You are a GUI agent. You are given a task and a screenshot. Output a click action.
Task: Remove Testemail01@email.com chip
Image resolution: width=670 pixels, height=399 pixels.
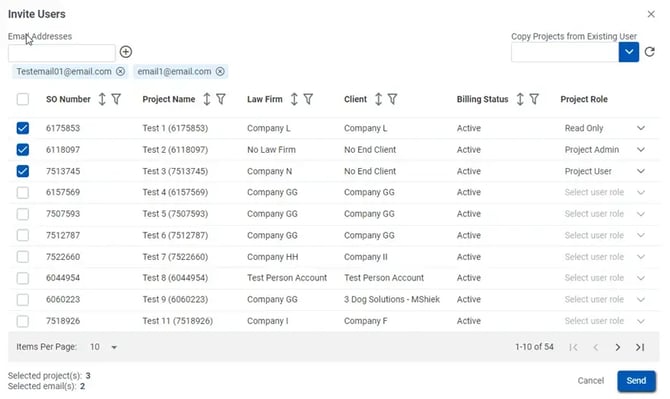(120, 71)
